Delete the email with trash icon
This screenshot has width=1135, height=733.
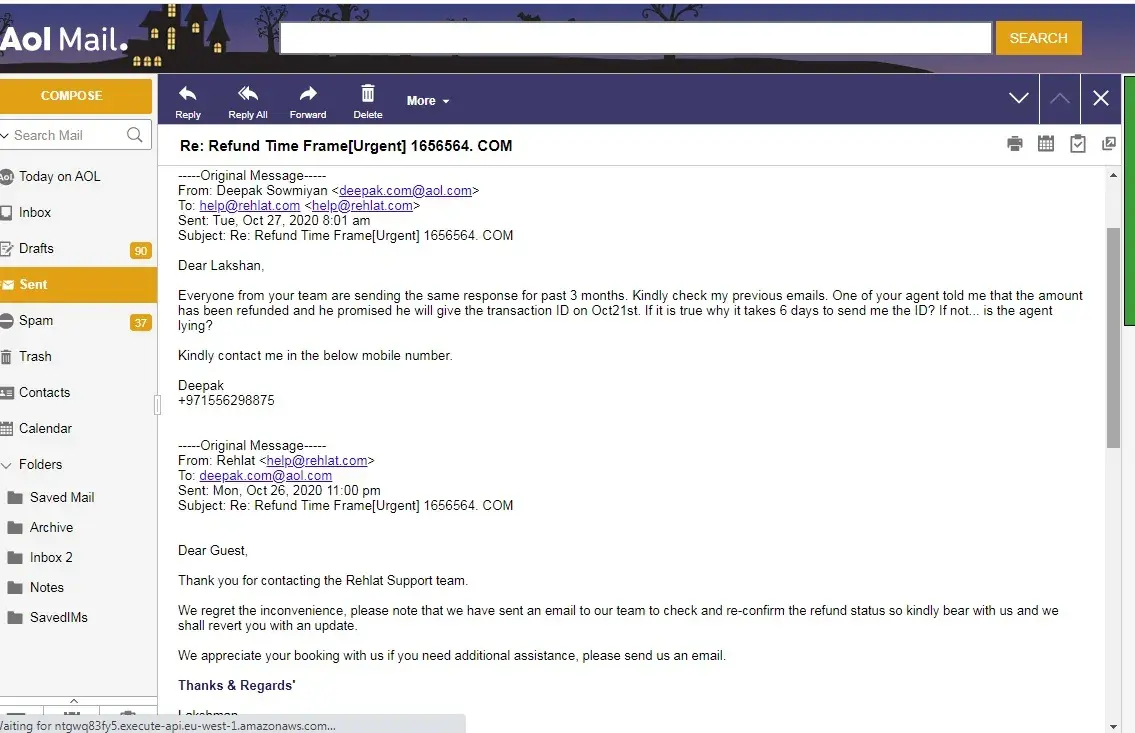[368, 95]
